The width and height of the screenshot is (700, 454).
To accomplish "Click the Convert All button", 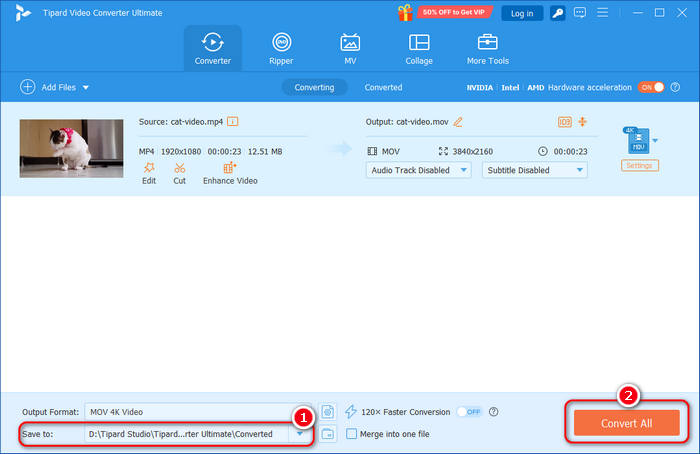I will pyautogui.click(x=626, y=423).
